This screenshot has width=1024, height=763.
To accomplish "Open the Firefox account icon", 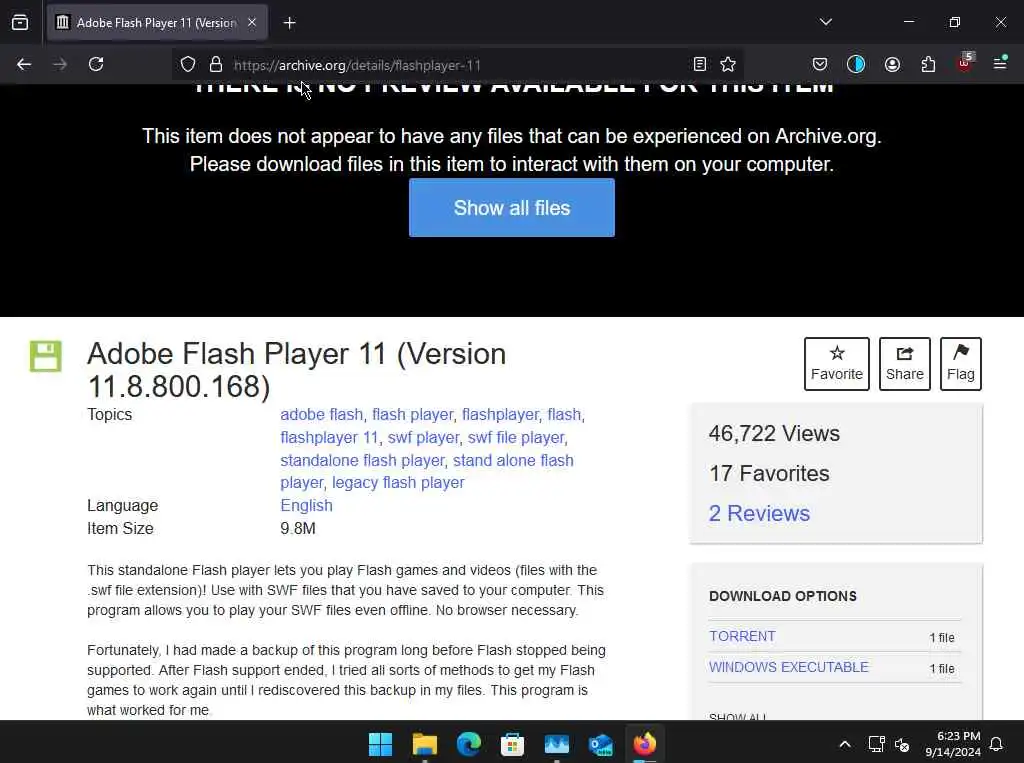I will point(892,64).
